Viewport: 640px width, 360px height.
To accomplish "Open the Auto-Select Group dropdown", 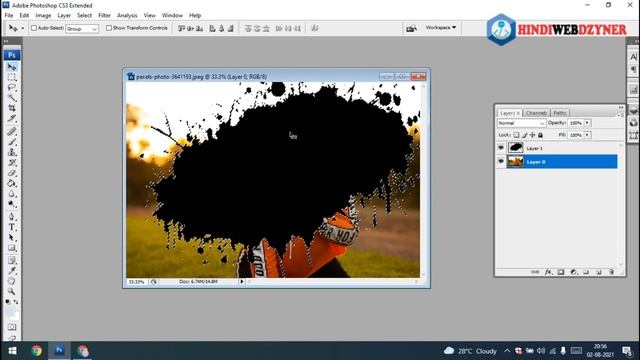I will click(82, 29).
